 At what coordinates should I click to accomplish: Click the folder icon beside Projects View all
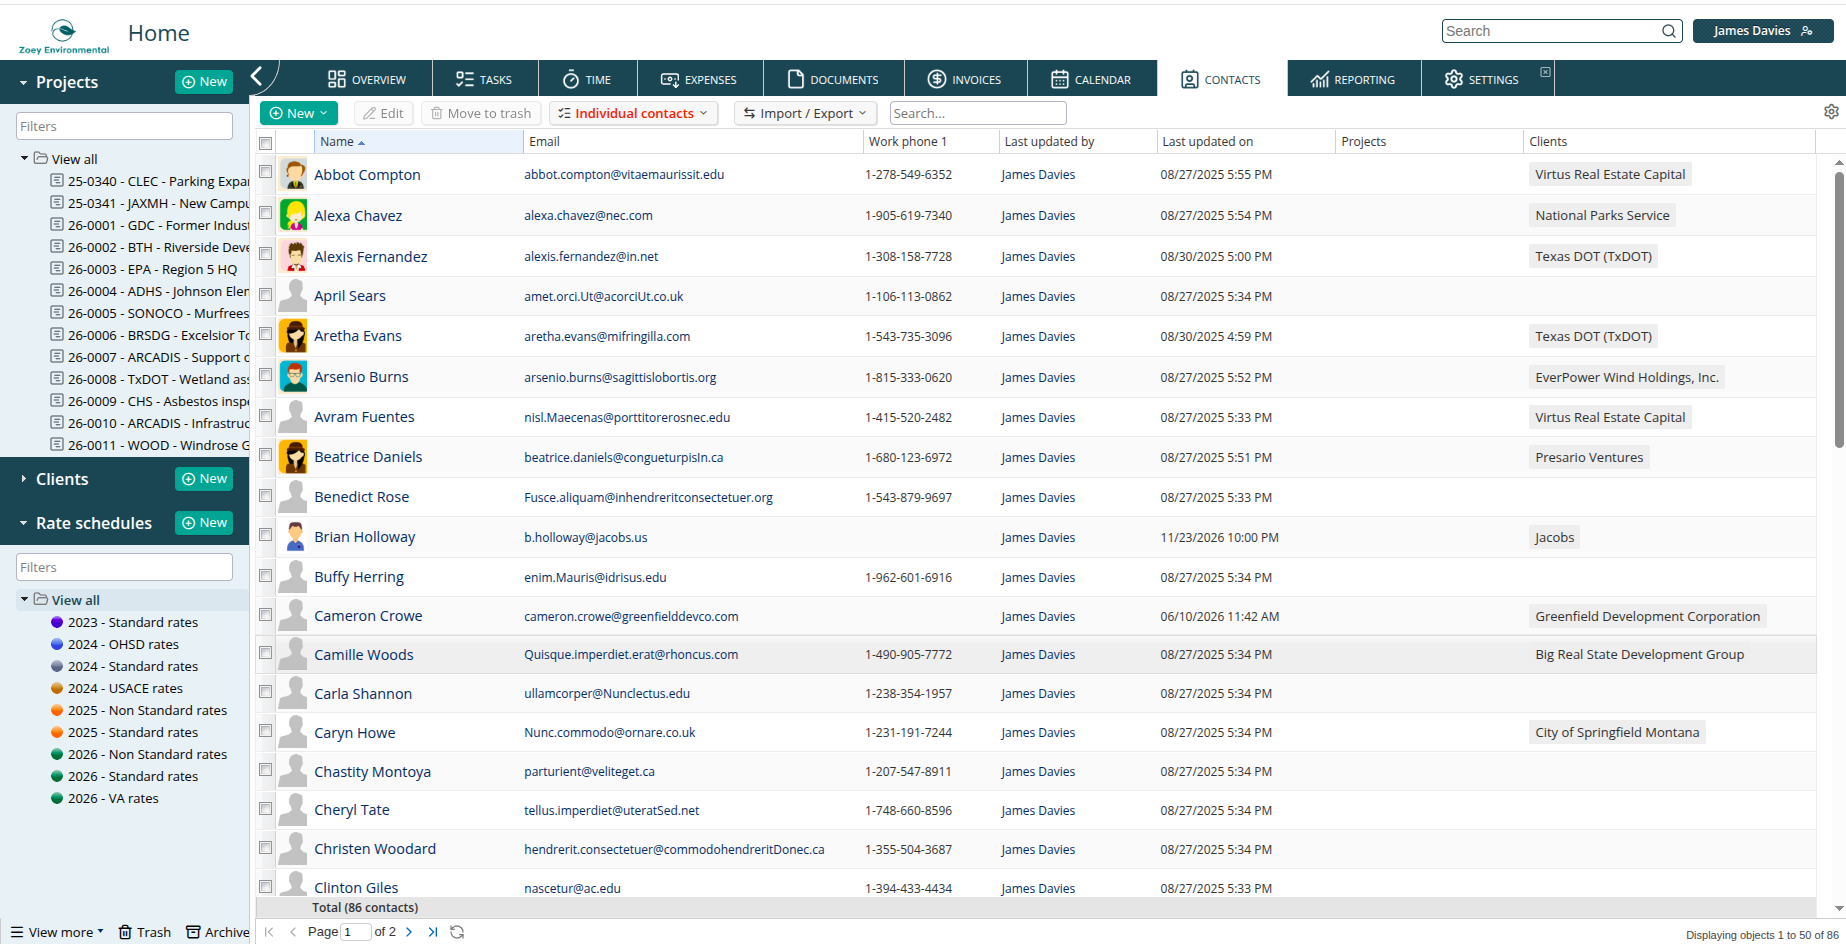pos(41,158)
